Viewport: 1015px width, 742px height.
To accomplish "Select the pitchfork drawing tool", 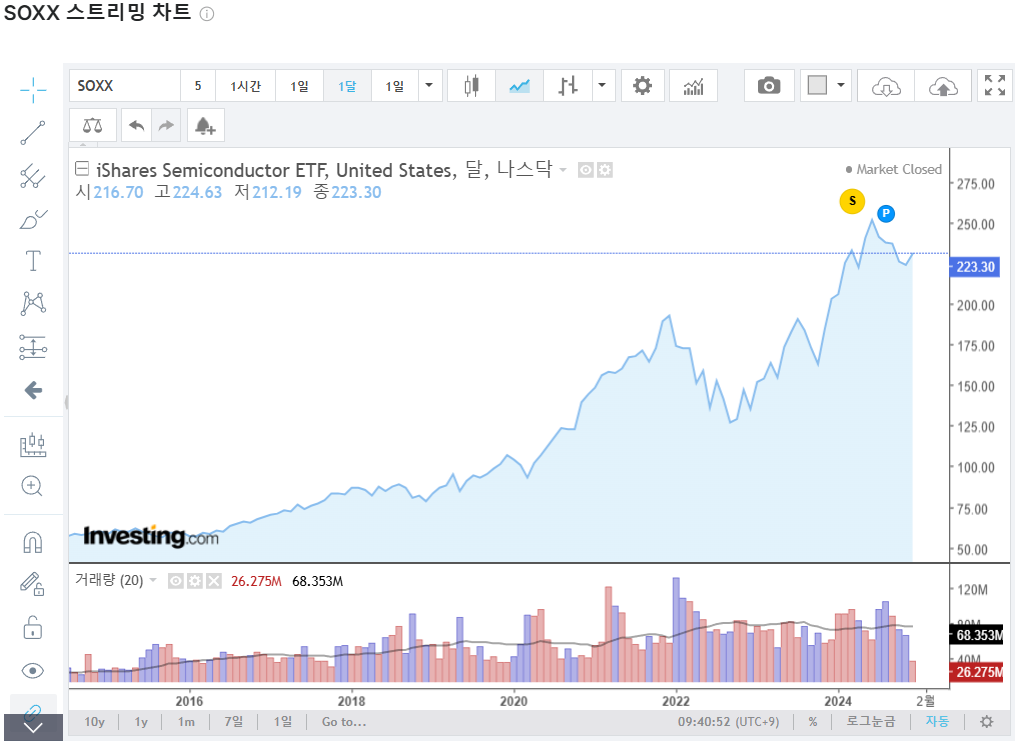I will (x=33, y=176).
